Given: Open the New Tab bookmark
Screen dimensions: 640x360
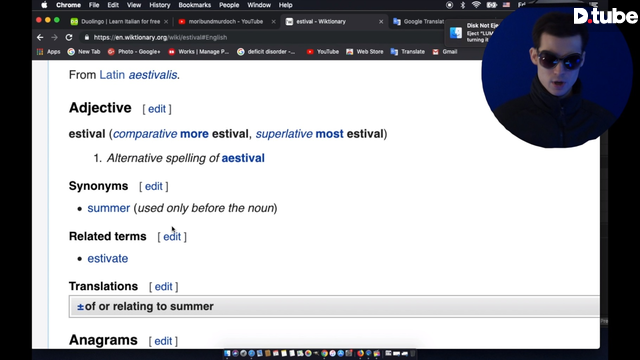Looking at the screenshot, I should coord(84,51).
